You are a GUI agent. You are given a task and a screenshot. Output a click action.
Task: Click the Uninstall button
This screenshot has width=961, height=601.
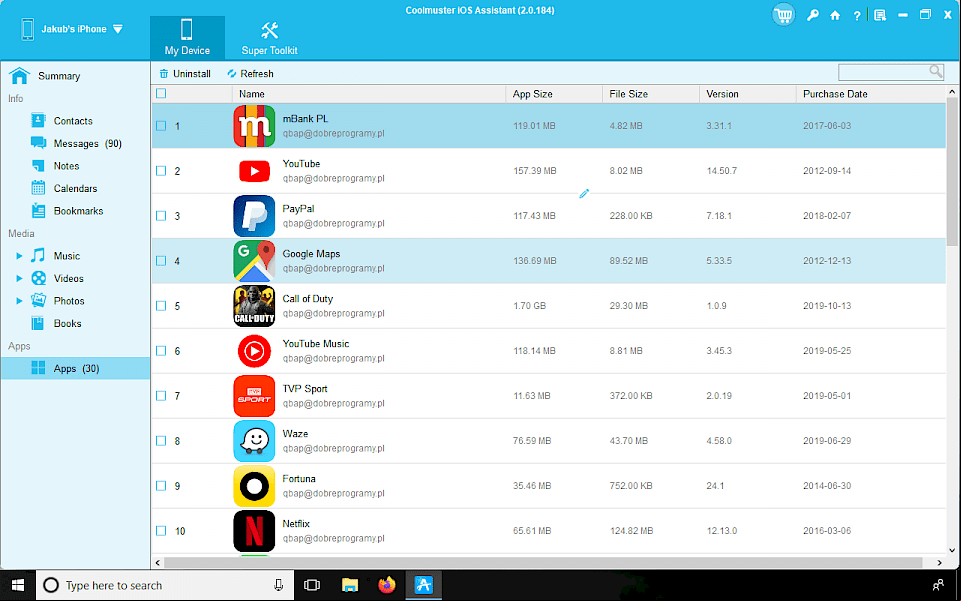(185, 74)
